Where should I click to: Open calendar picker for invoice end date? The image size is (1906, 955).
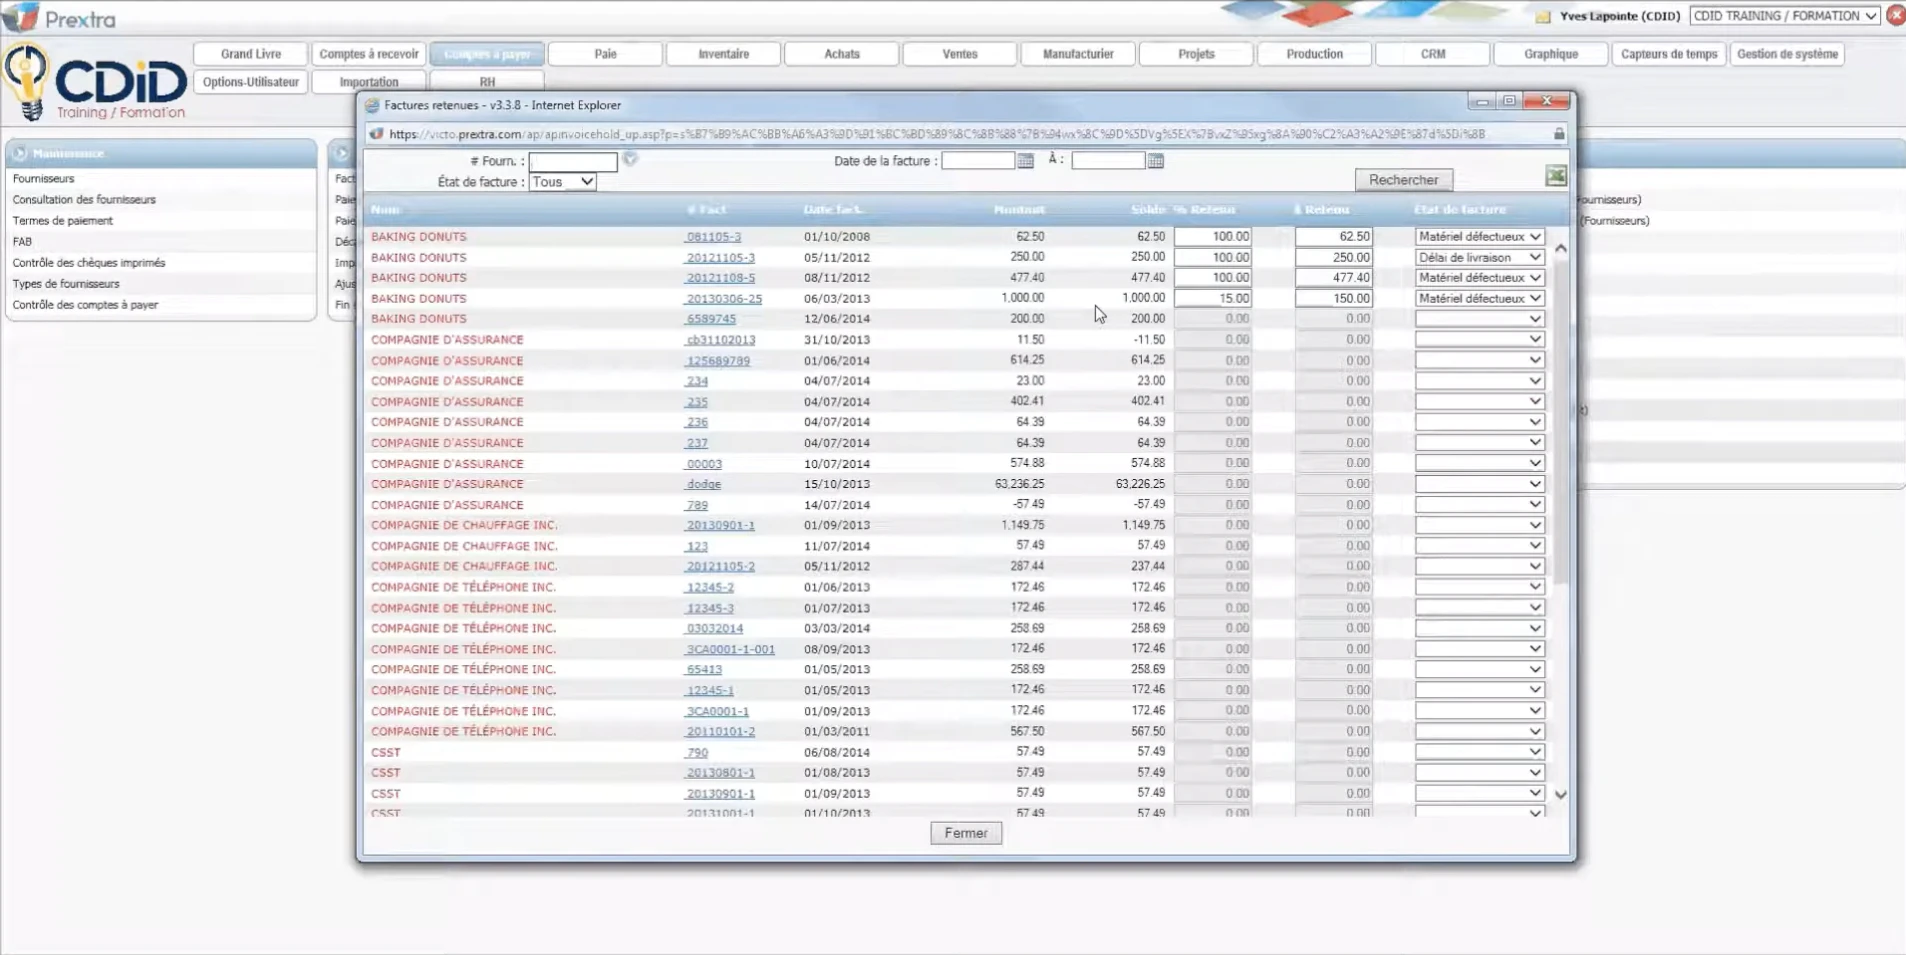pos(1155,161)
